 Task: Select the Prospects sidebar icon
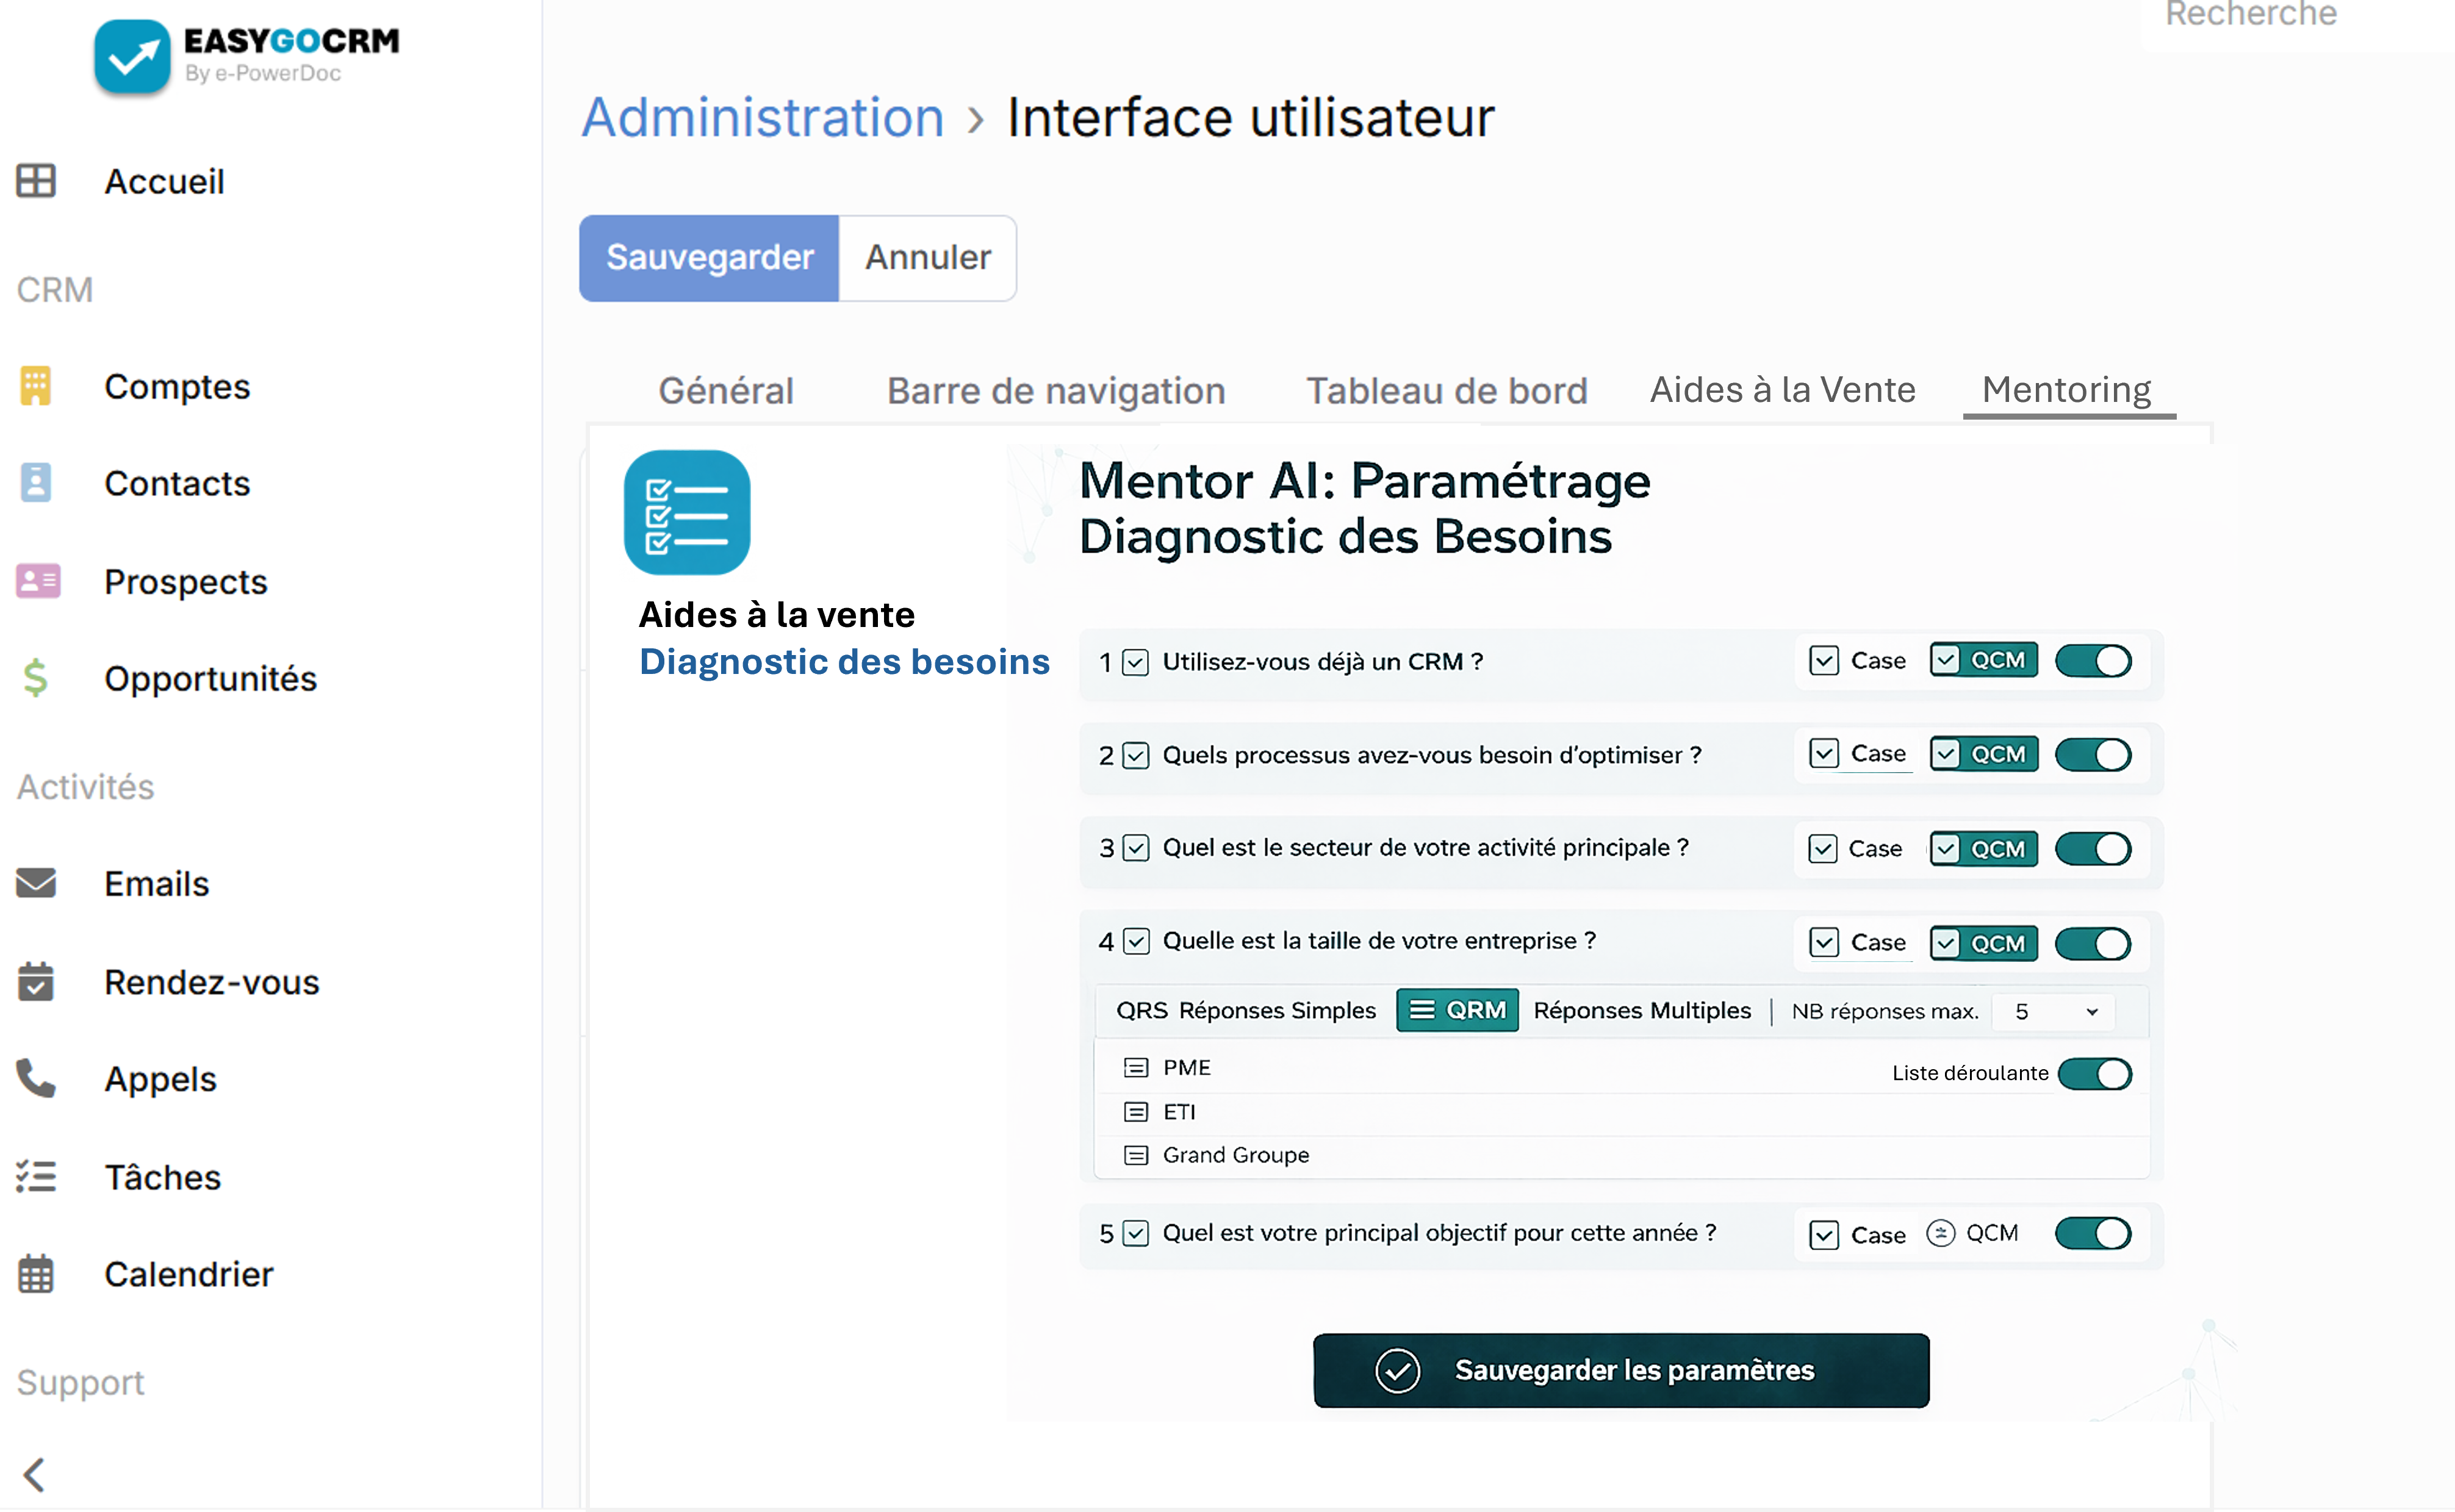click(37, 581)
